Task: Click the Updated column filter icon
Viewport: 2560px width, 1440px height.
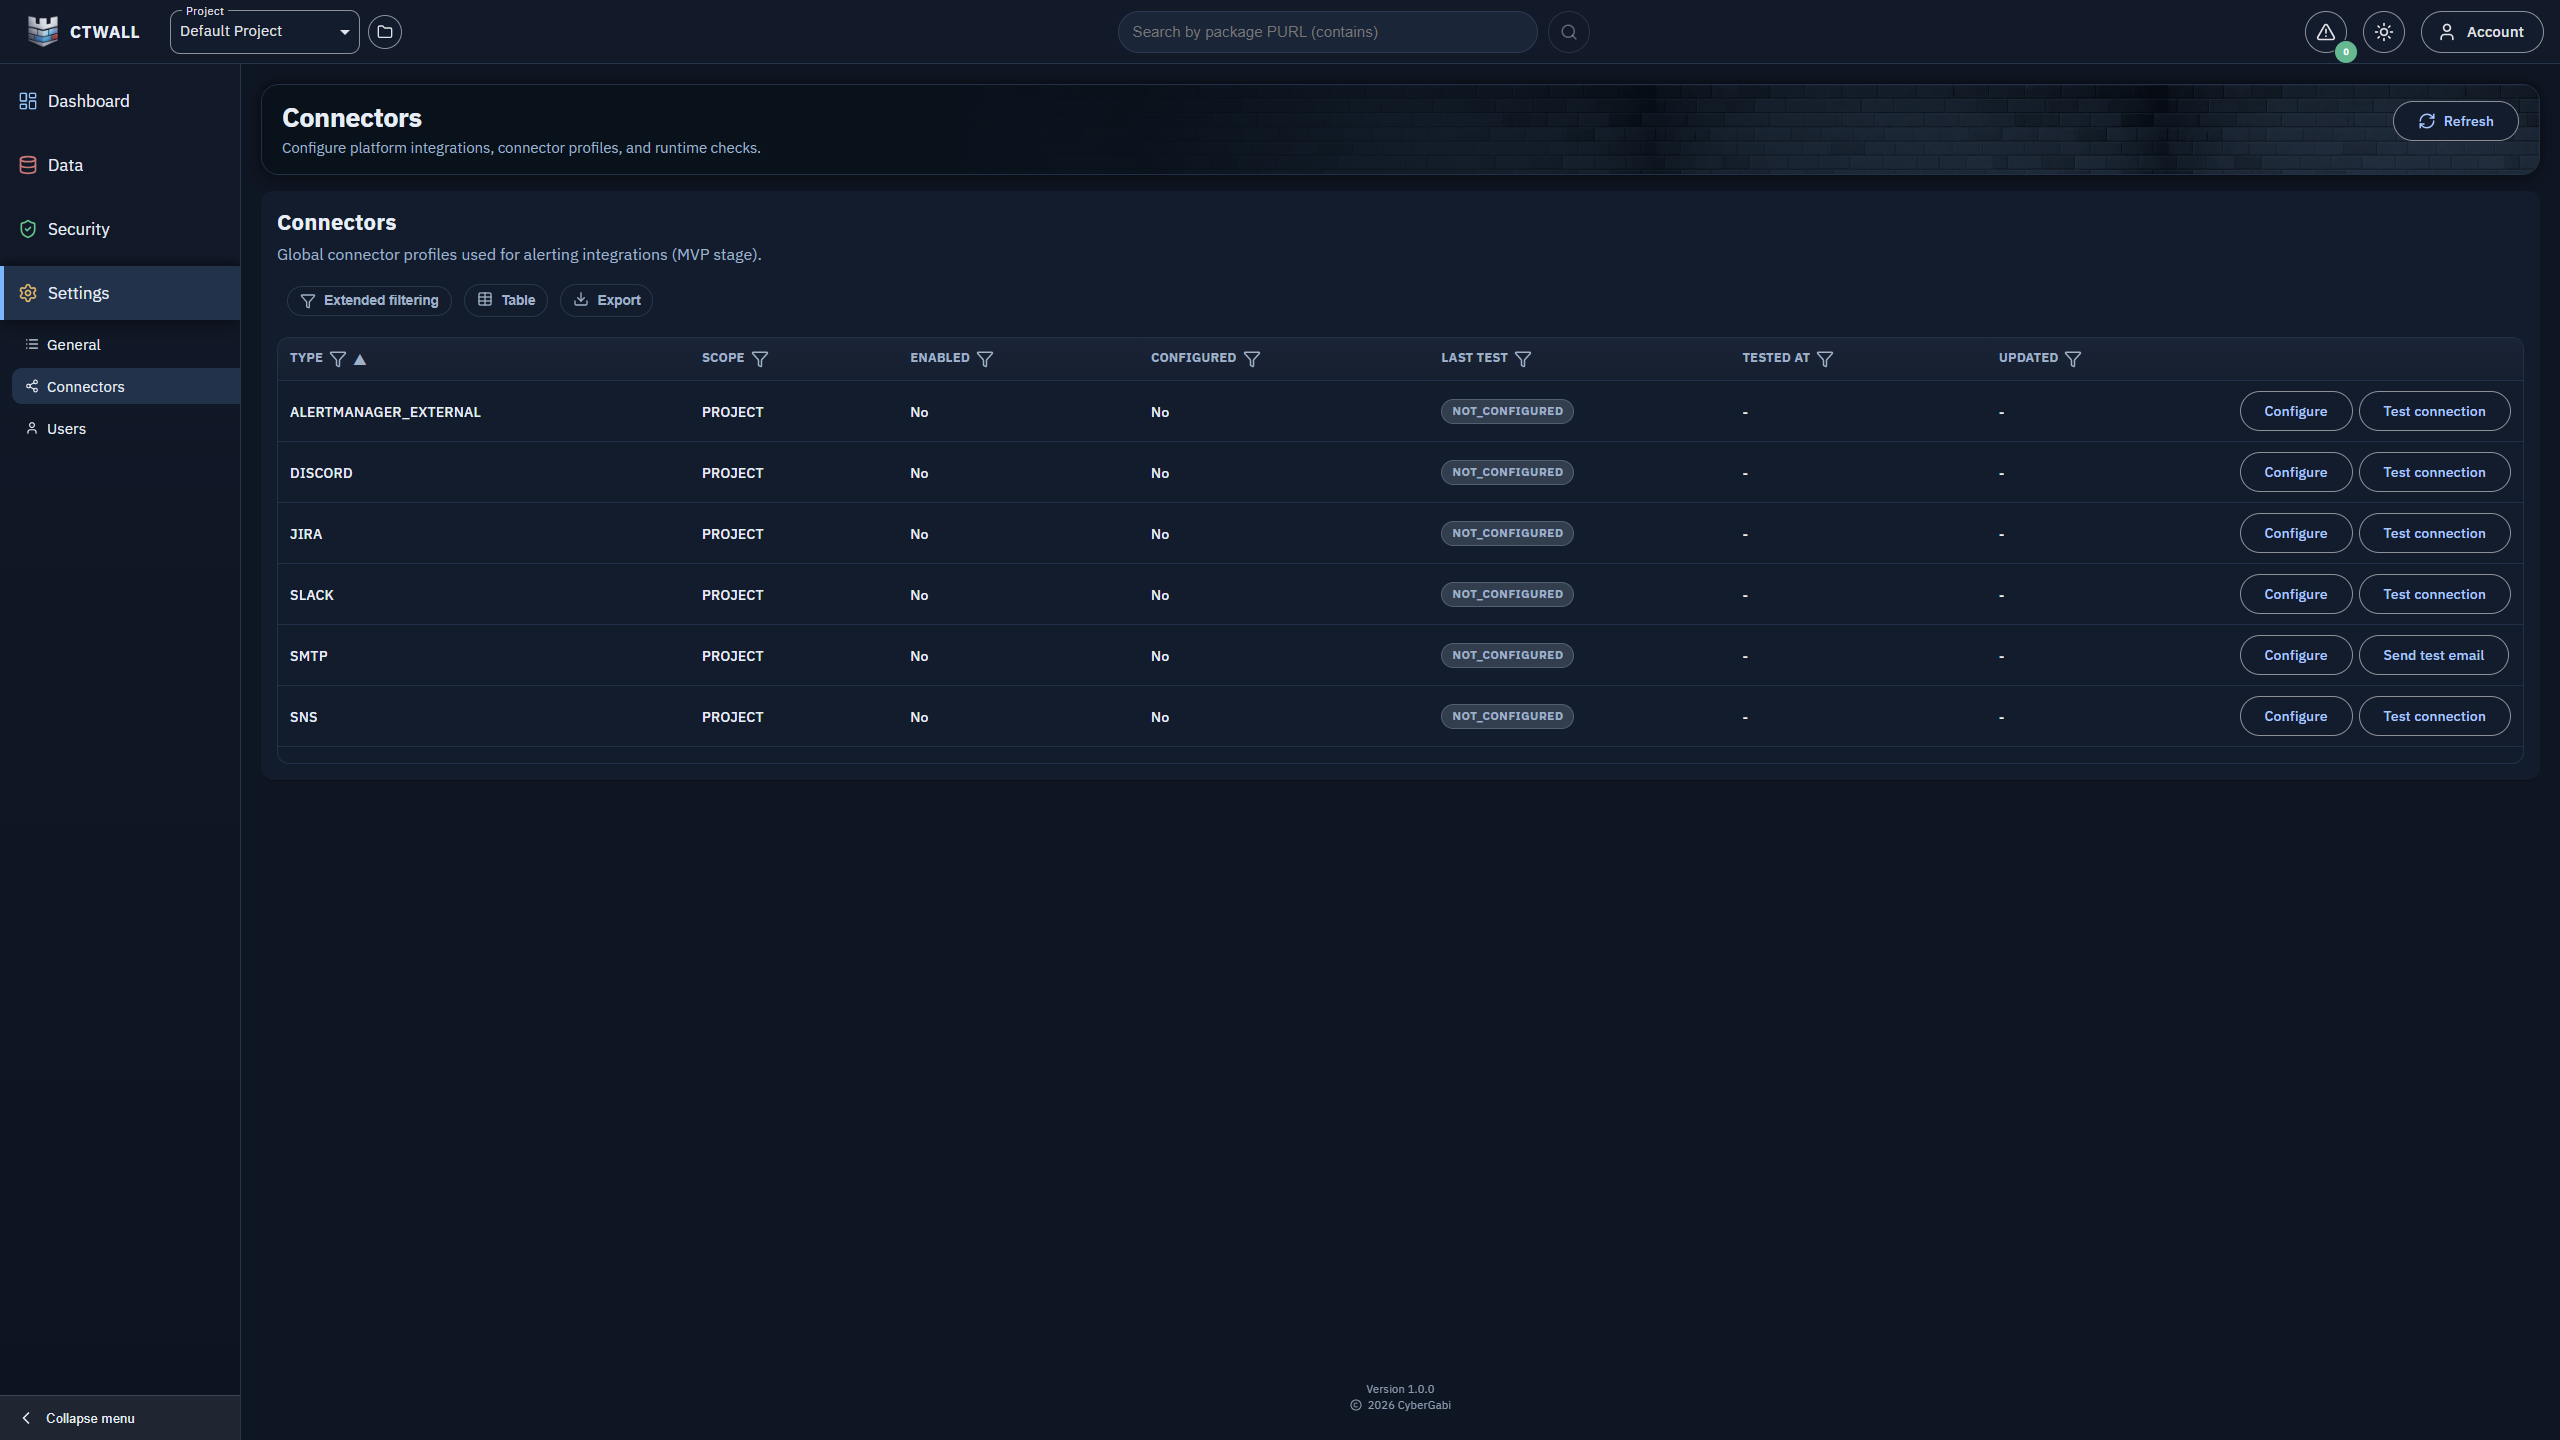Action: click(2073, 359)
